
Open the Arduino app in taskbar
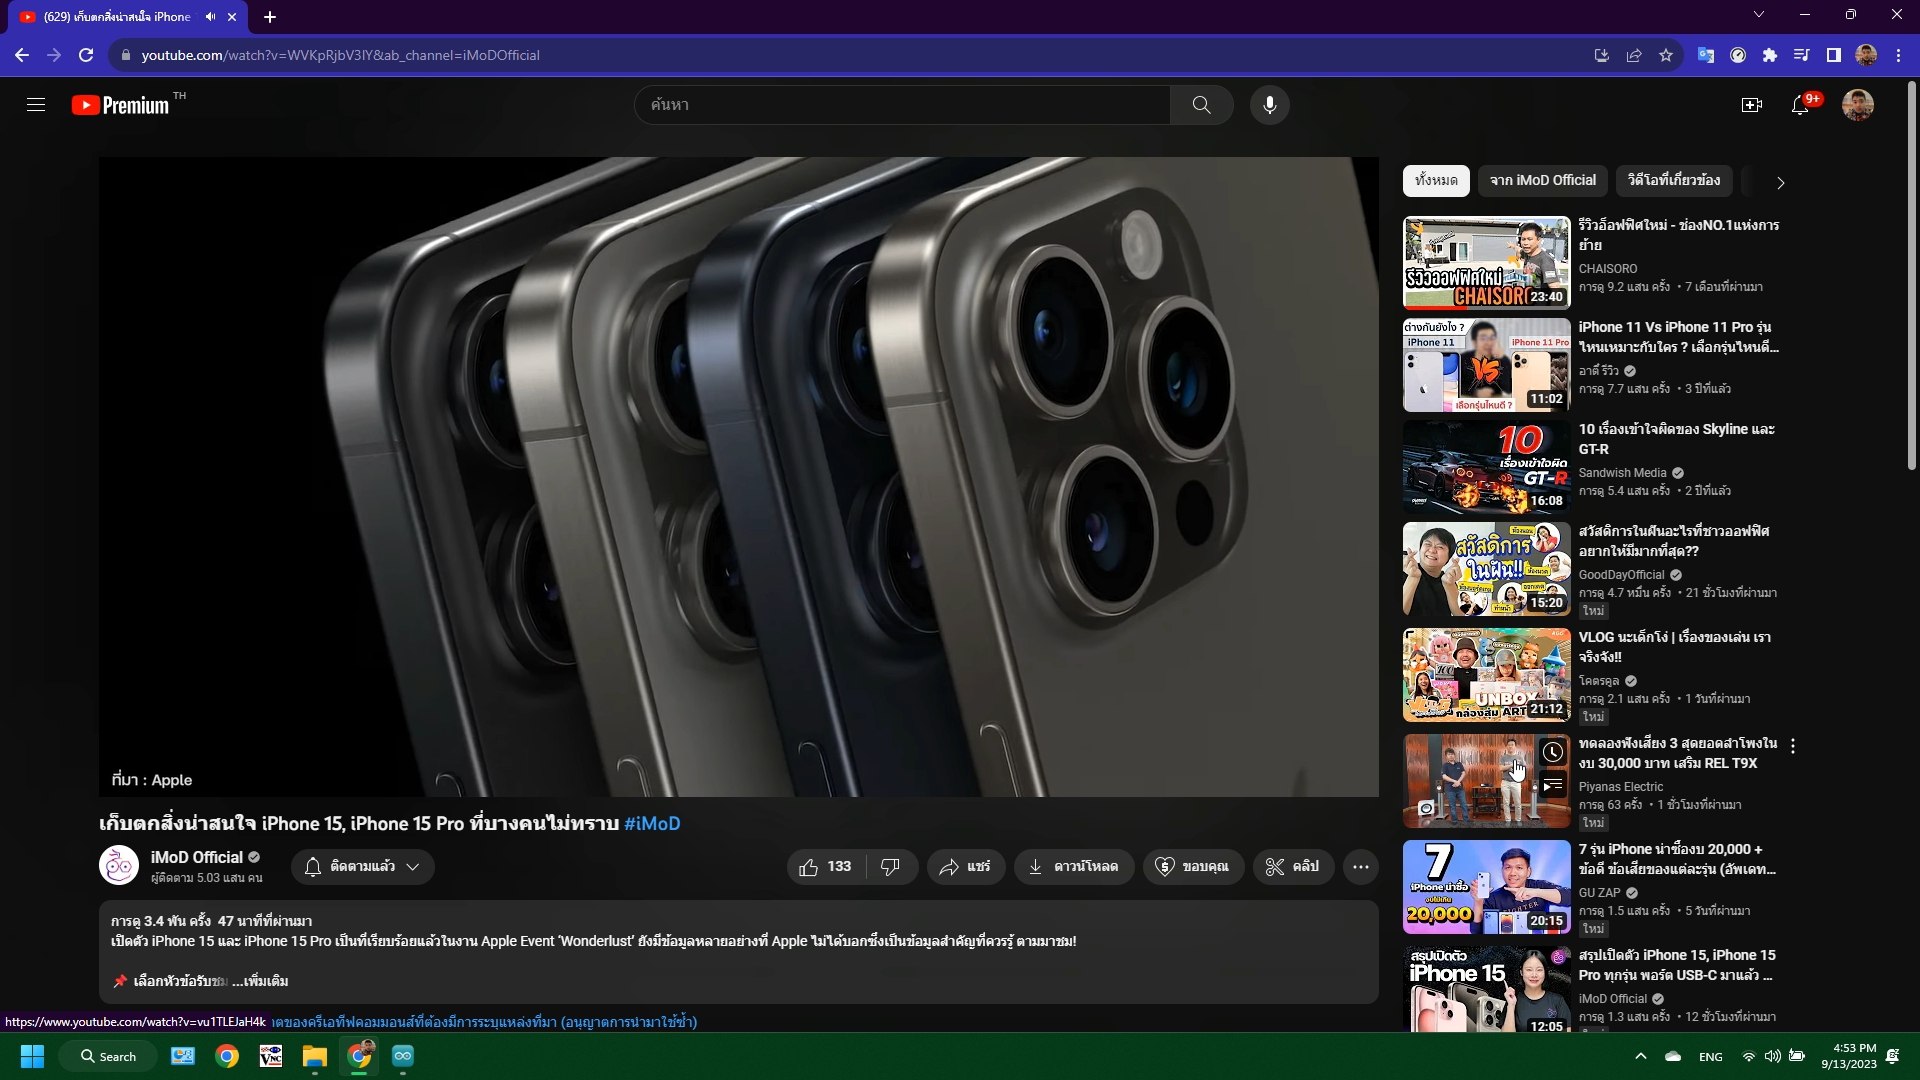(x=403, y=1056)
